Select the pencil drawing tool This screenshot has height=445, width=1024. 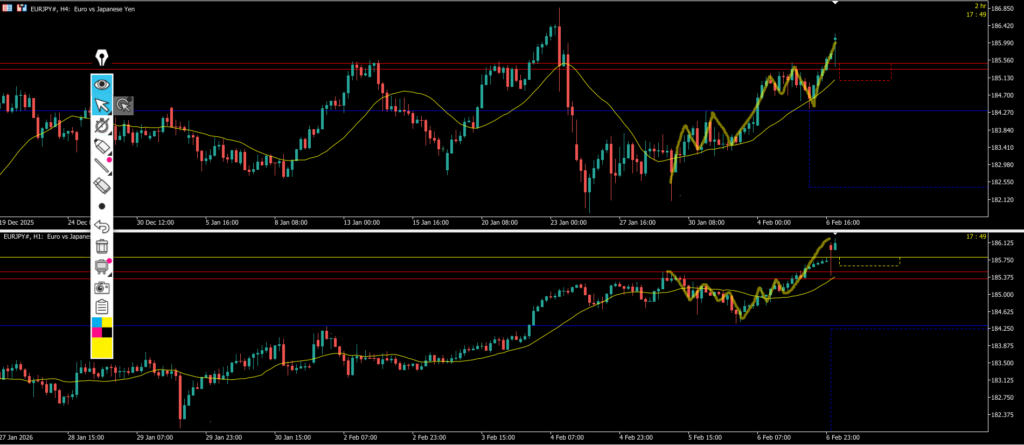tap(101, 146)
